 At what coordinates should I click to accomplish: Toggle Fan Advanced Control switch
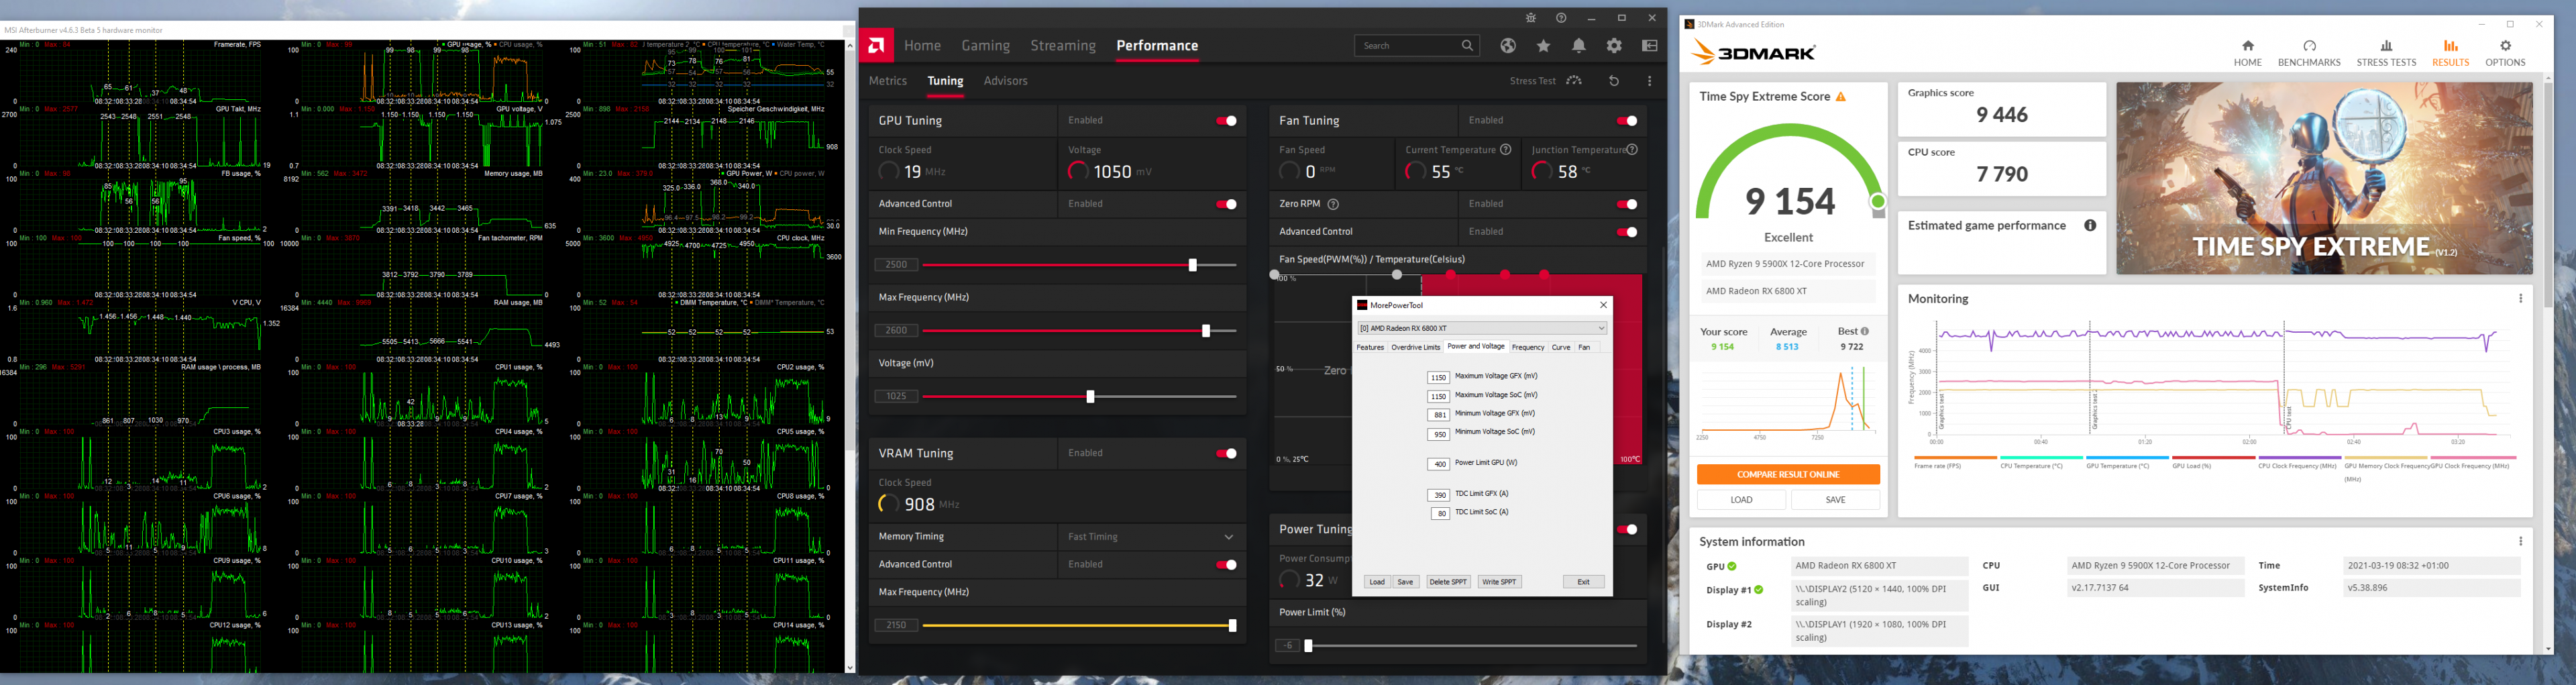click(1627, 232)
